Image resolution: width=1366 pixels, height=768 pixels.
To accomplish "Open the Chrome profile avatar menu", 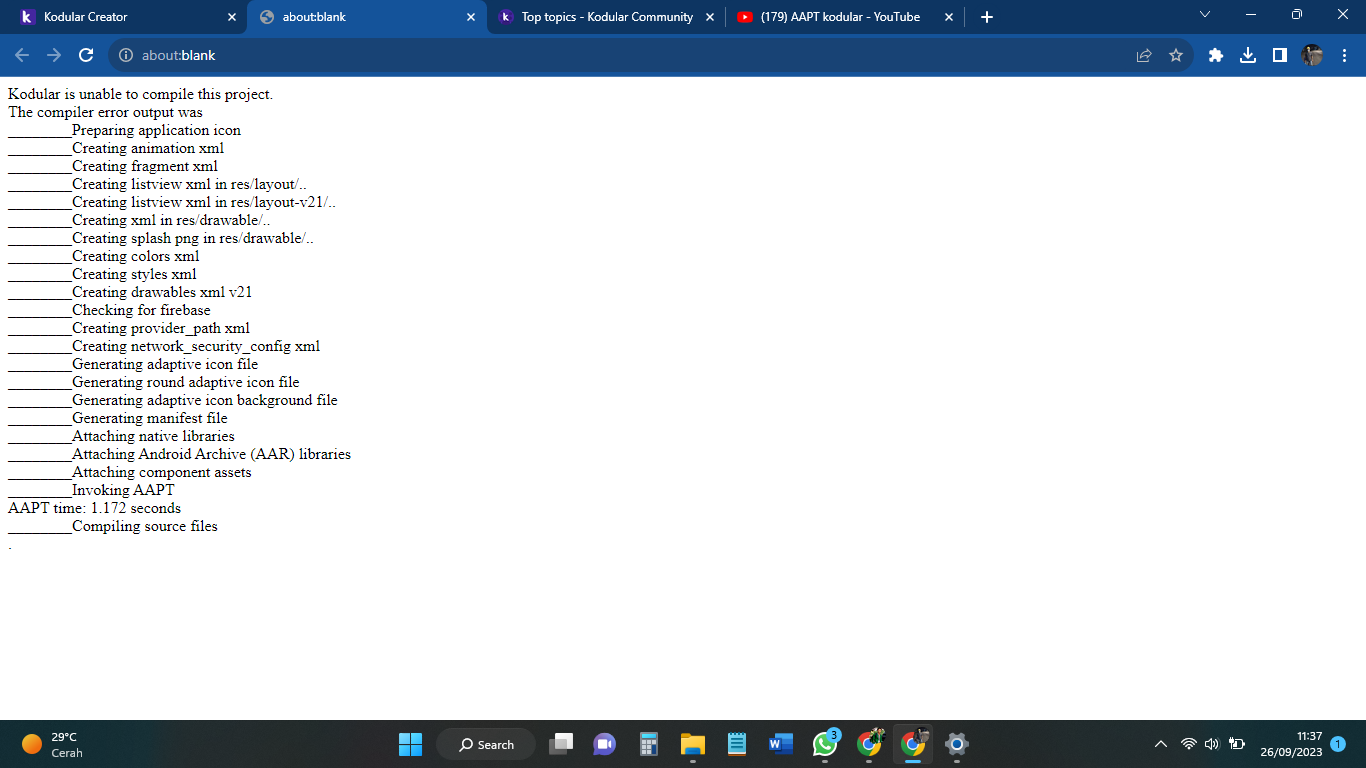I will 1313,55.
